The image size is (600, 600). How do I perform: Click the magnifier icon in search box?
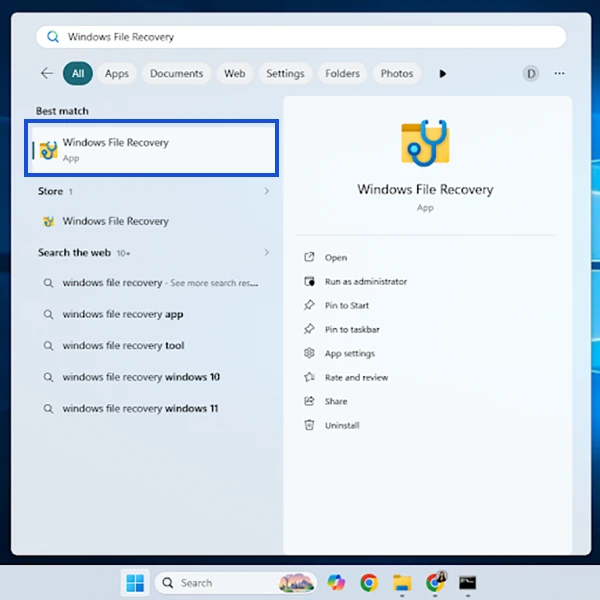53,37
